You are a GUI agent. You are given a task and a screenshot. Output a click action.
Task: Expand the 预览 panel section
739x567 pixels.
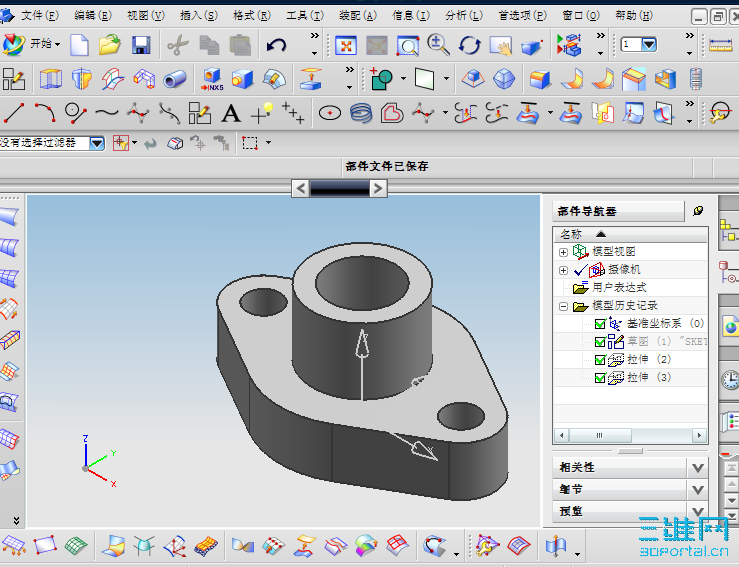pos(698,511)
